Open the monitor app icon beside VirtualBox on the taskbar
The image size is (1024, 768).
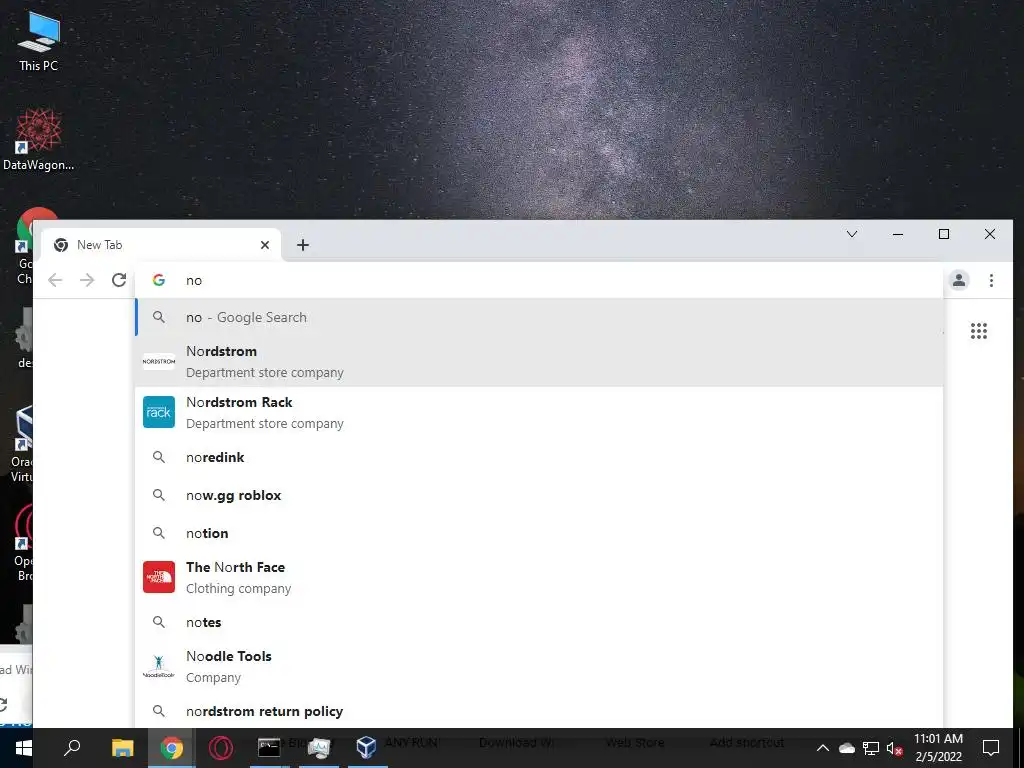pyautogui.click(x=318, y=748)
